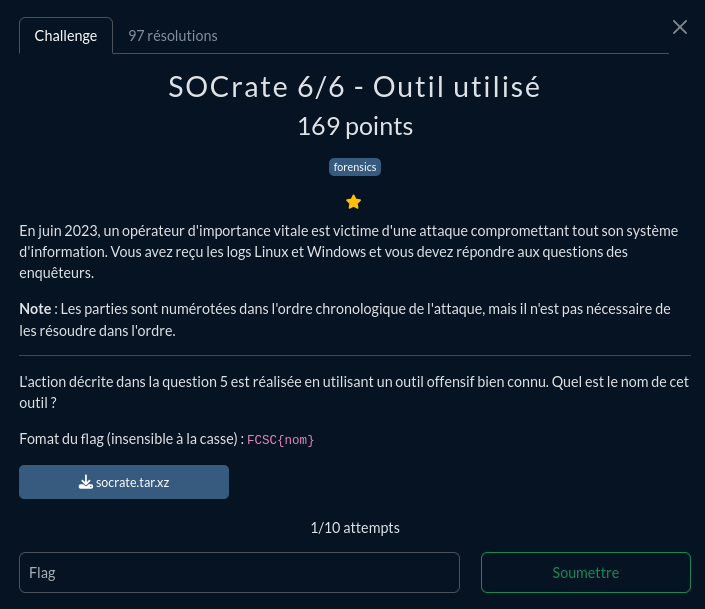Click the forensics category tag

[355, 167]
